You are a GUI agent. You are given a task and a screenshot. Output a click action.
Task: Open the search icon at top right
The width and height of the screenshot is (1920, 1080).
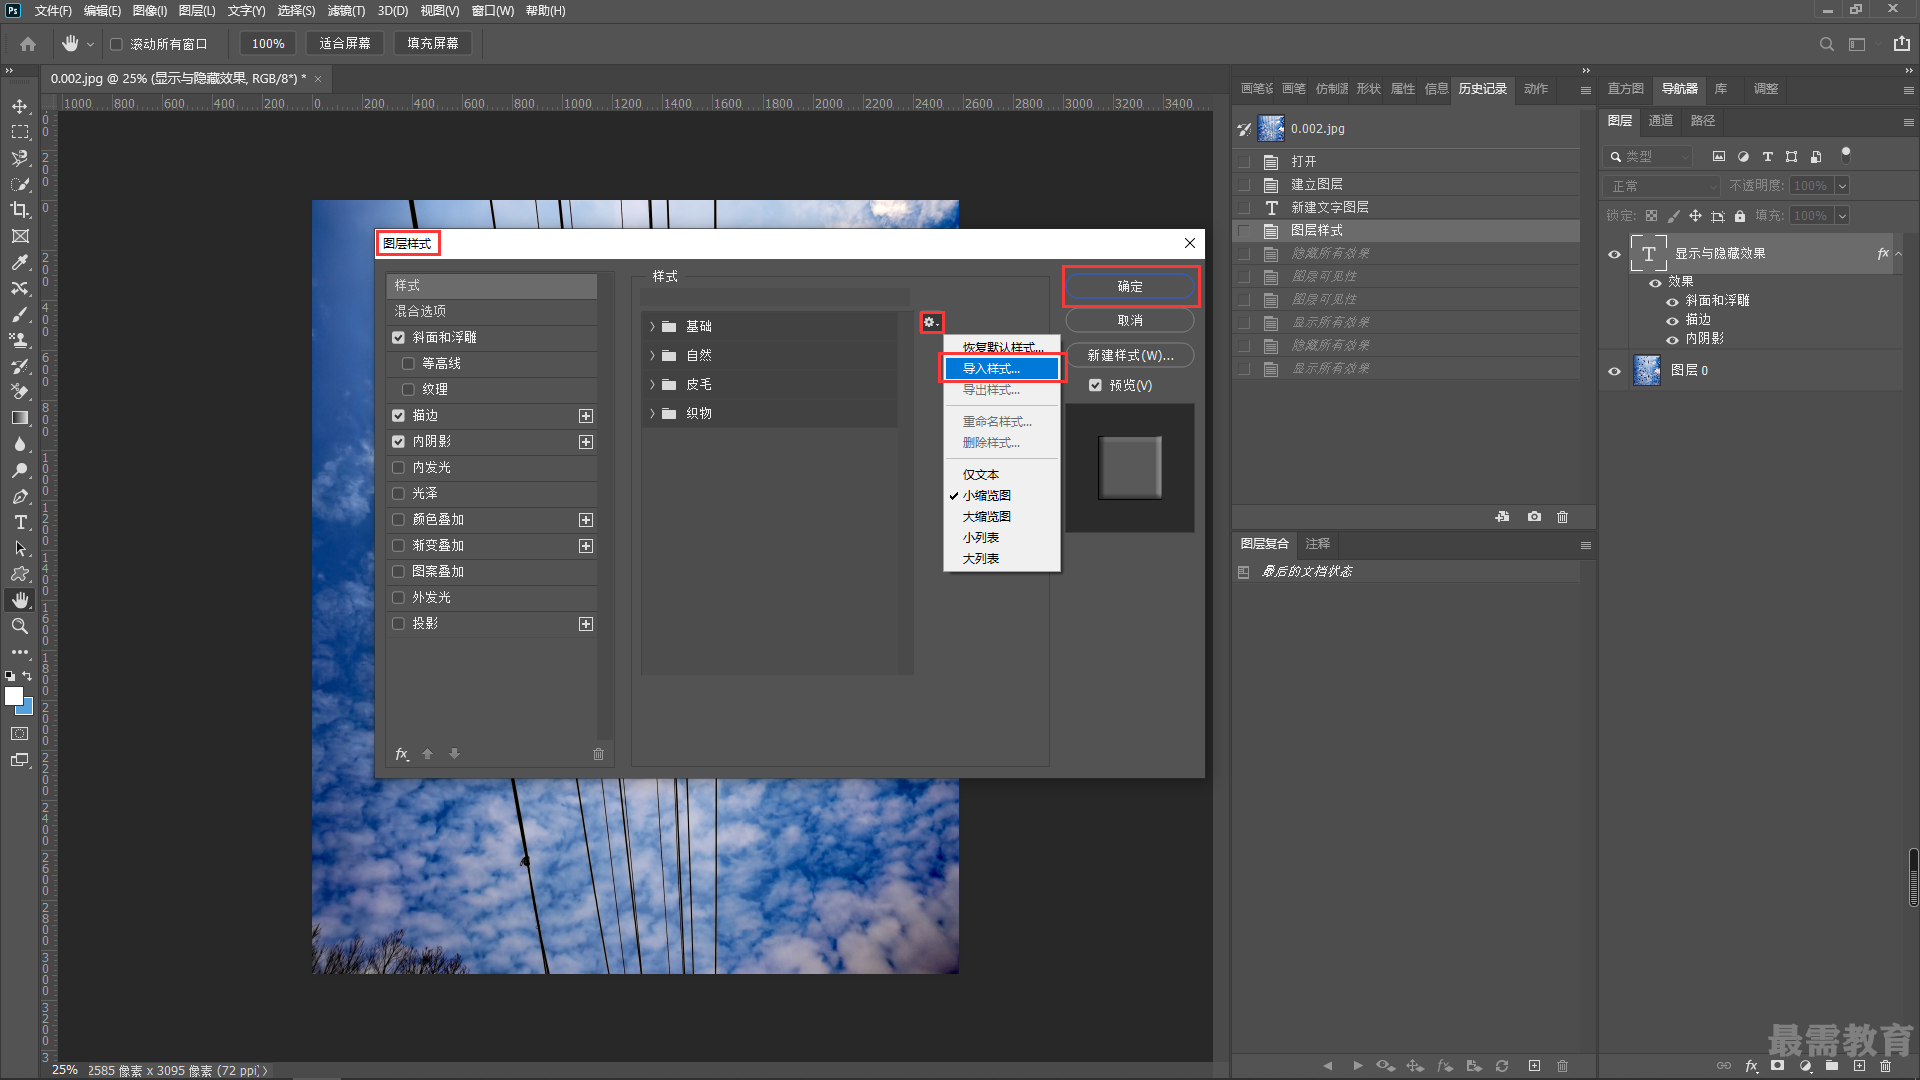[x=1826, y=44]
